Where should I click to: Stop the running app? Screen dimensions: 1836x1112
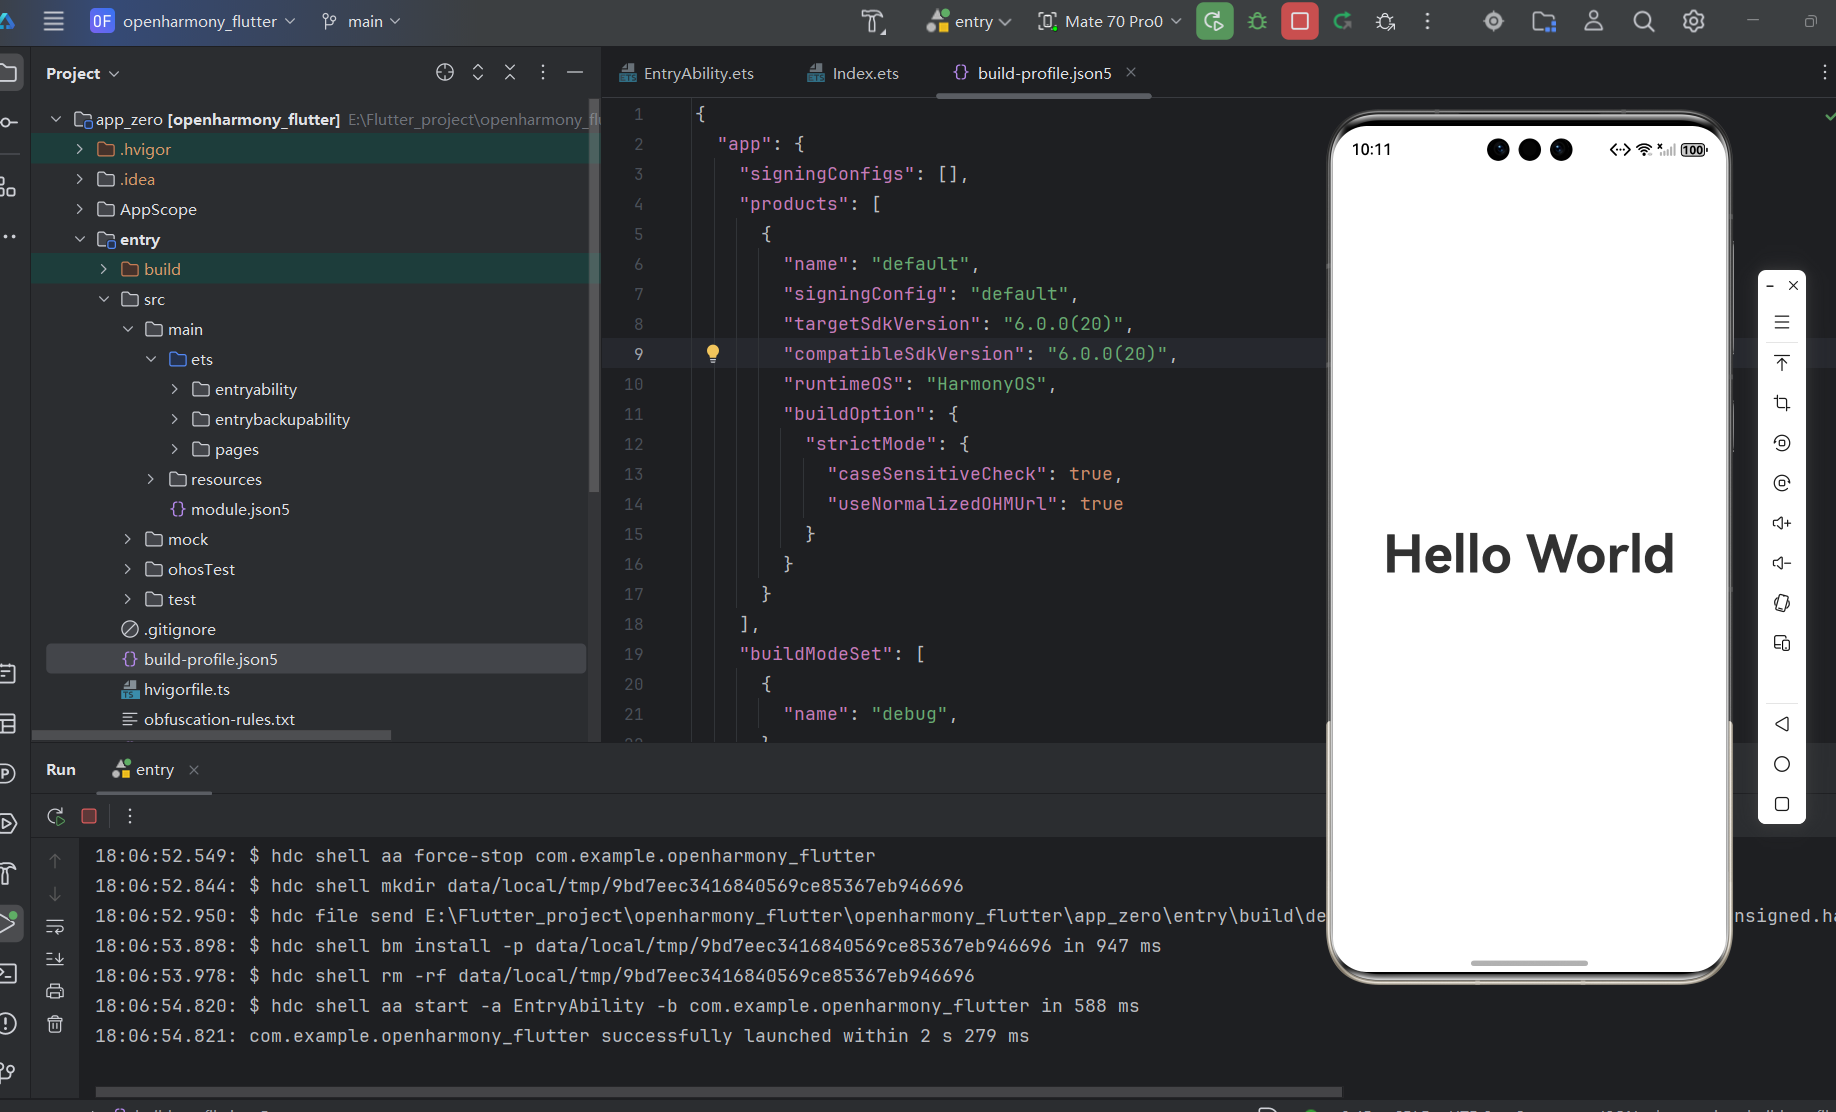(x=1300, y=21)
